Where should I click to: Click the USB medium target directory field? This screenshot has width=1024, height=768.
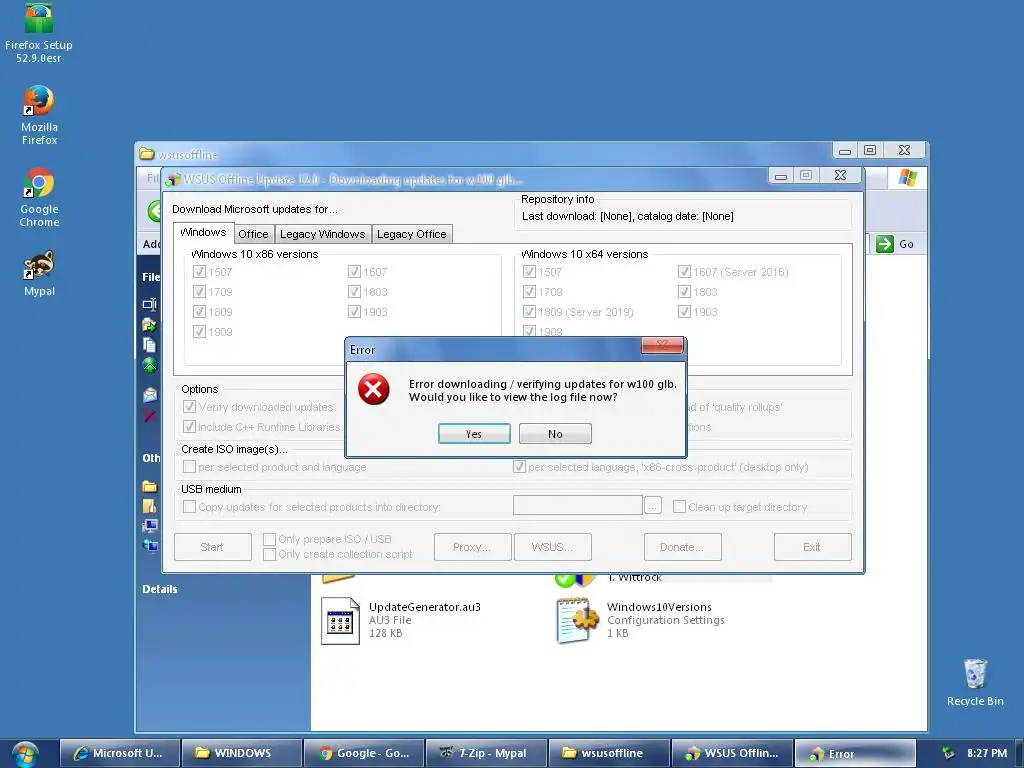(x=578, y=505)
